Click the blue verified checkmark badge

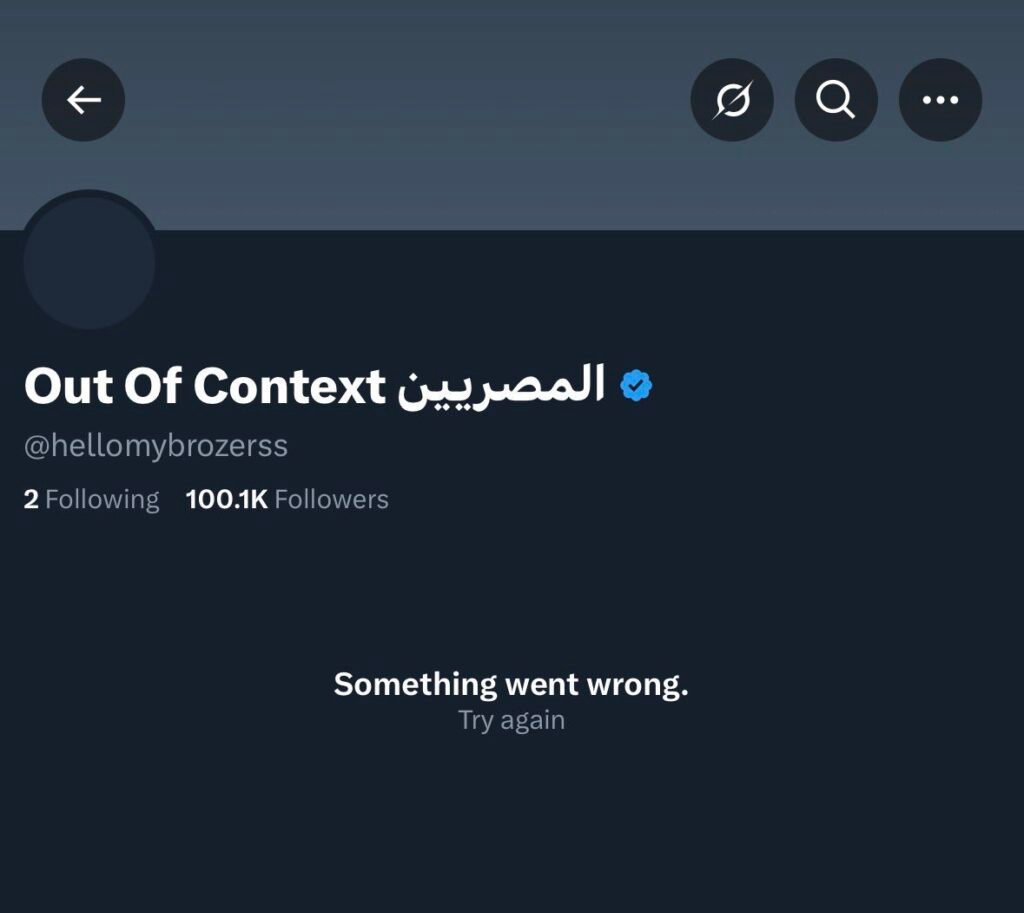click(636, 386)
